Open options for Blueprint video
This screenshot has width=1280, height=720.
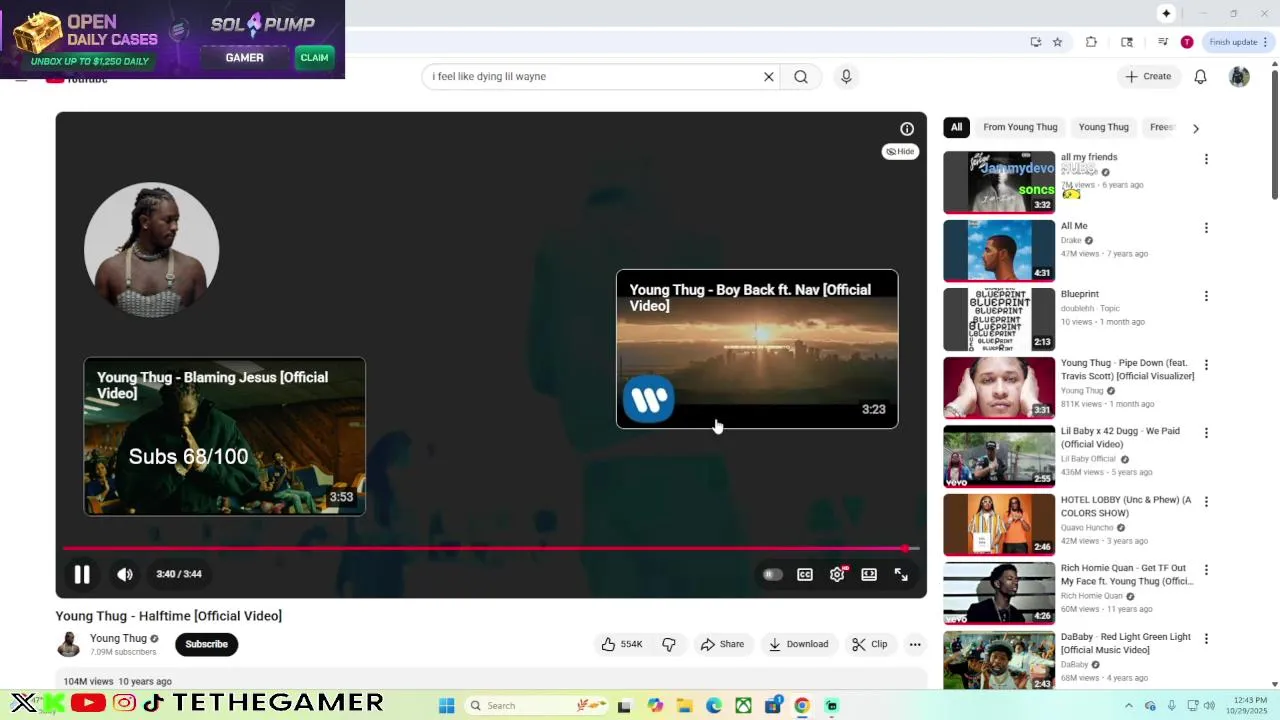(x=1206, y=296)
